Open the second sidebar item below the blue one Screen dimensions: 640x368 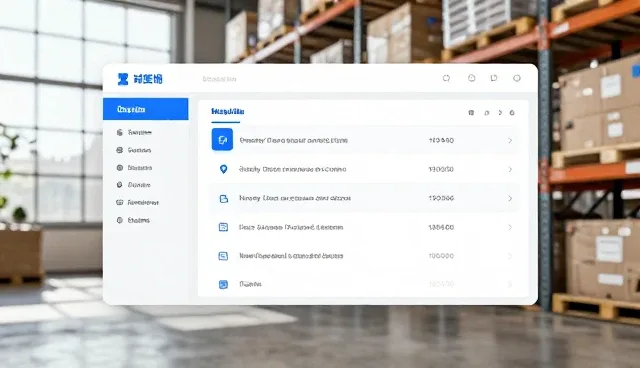(x=134, y=150)
